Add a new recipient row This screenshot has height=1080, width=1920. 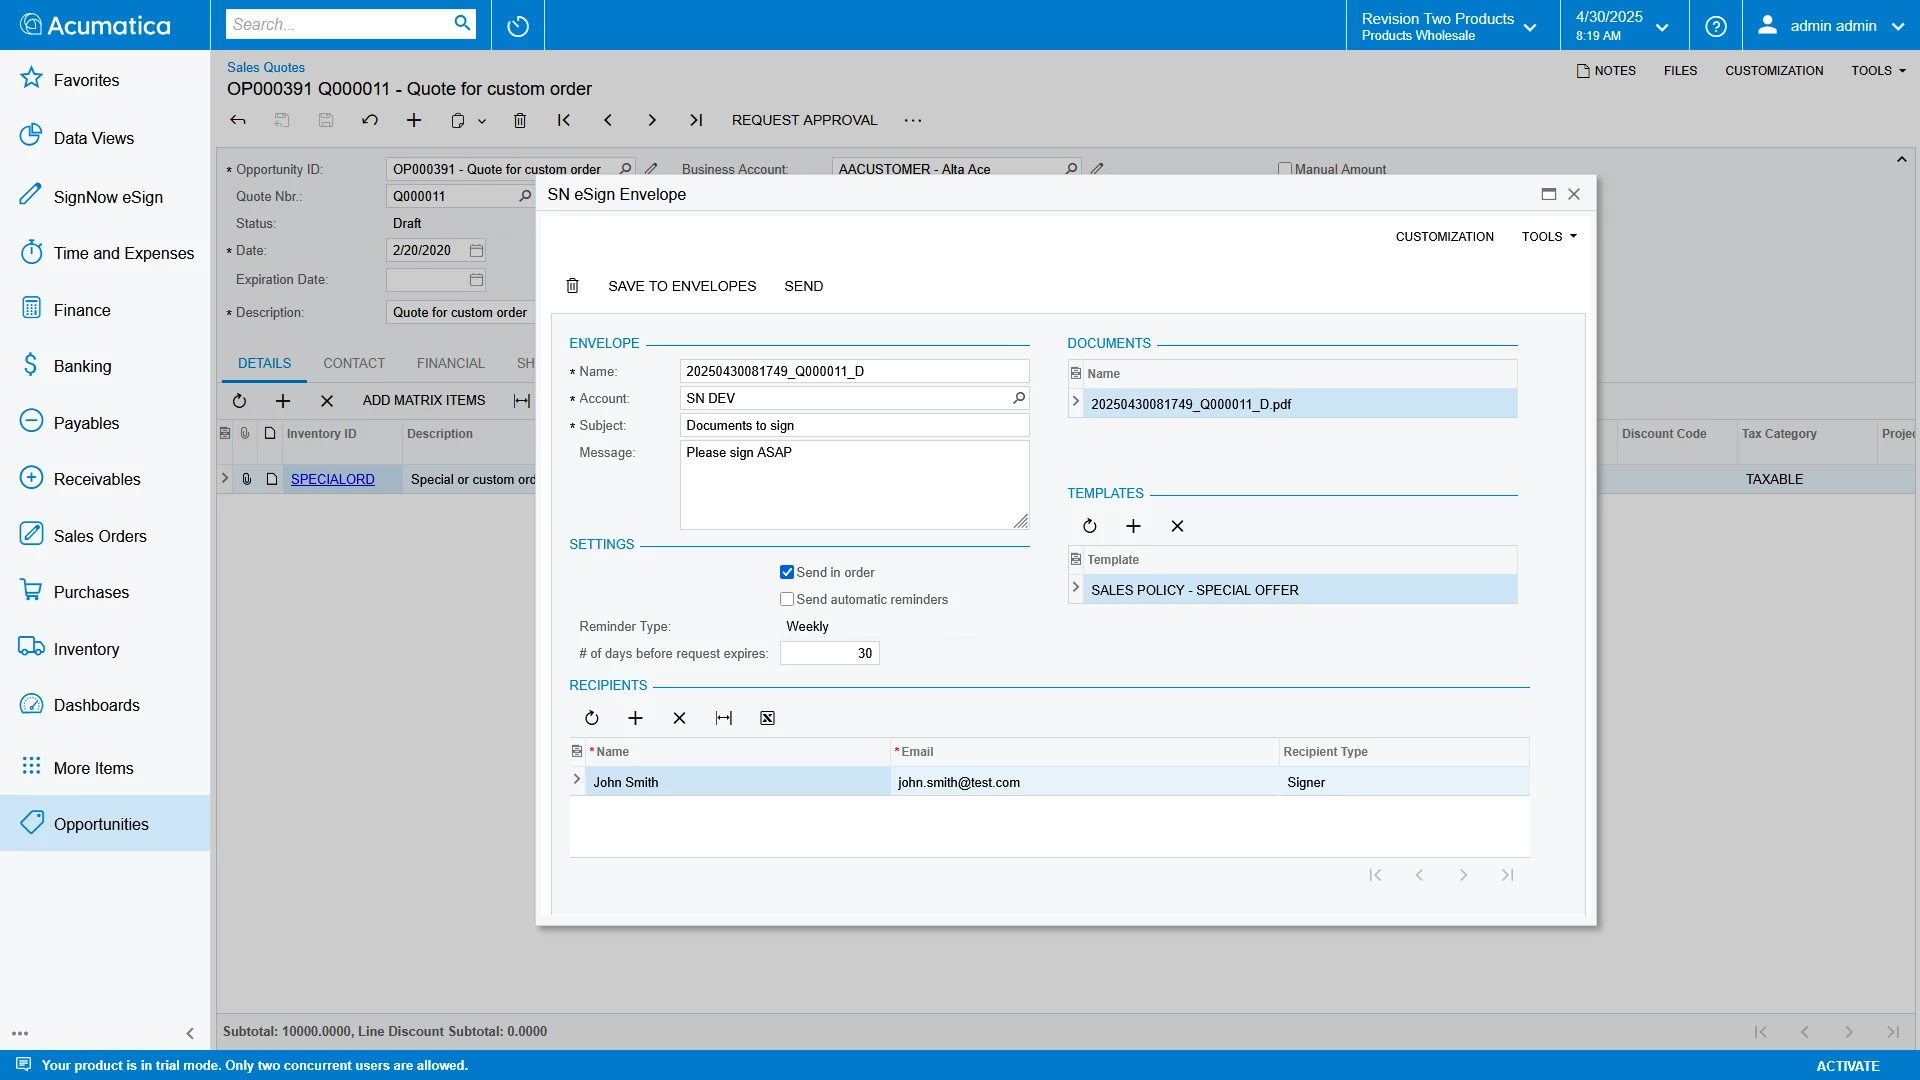coord(635,718)
